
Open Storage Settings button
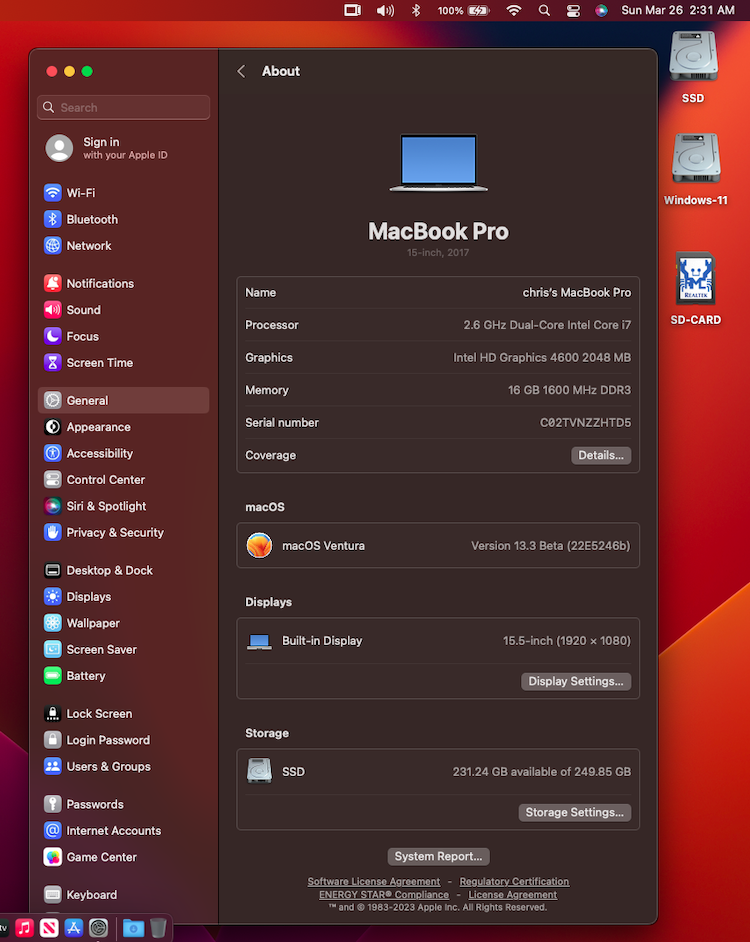click(575, 812)
